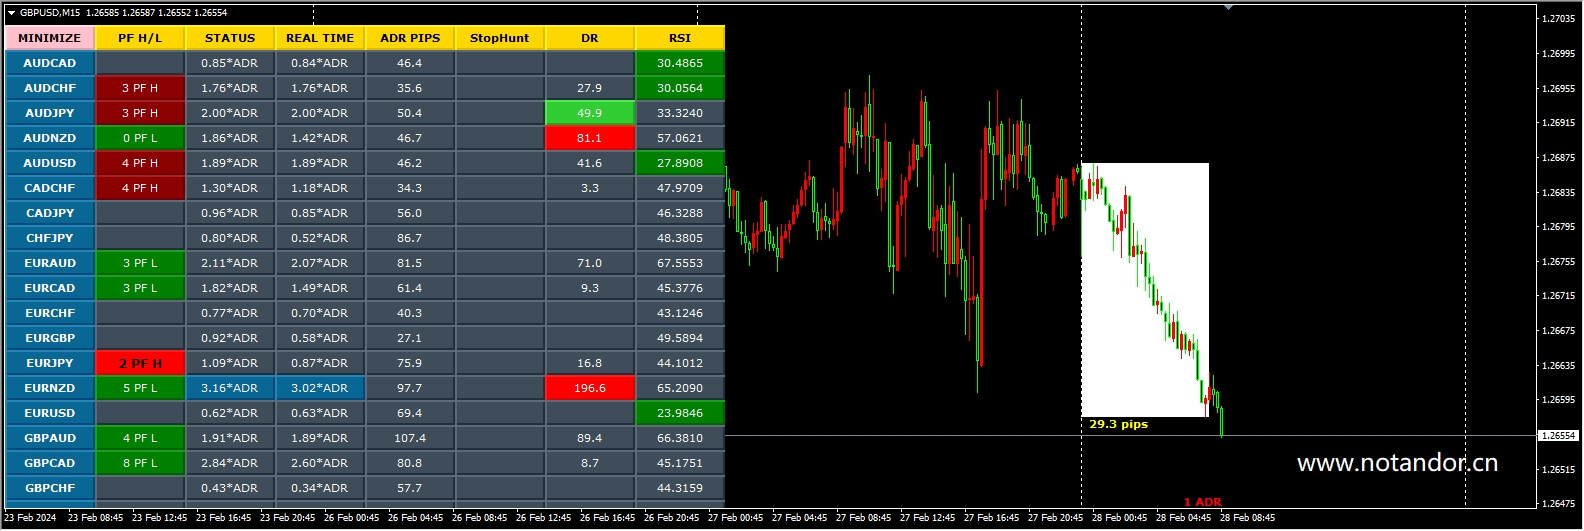1584x531 pixels.
Task: Open the EURAUD symbol button
Action: 50,263
